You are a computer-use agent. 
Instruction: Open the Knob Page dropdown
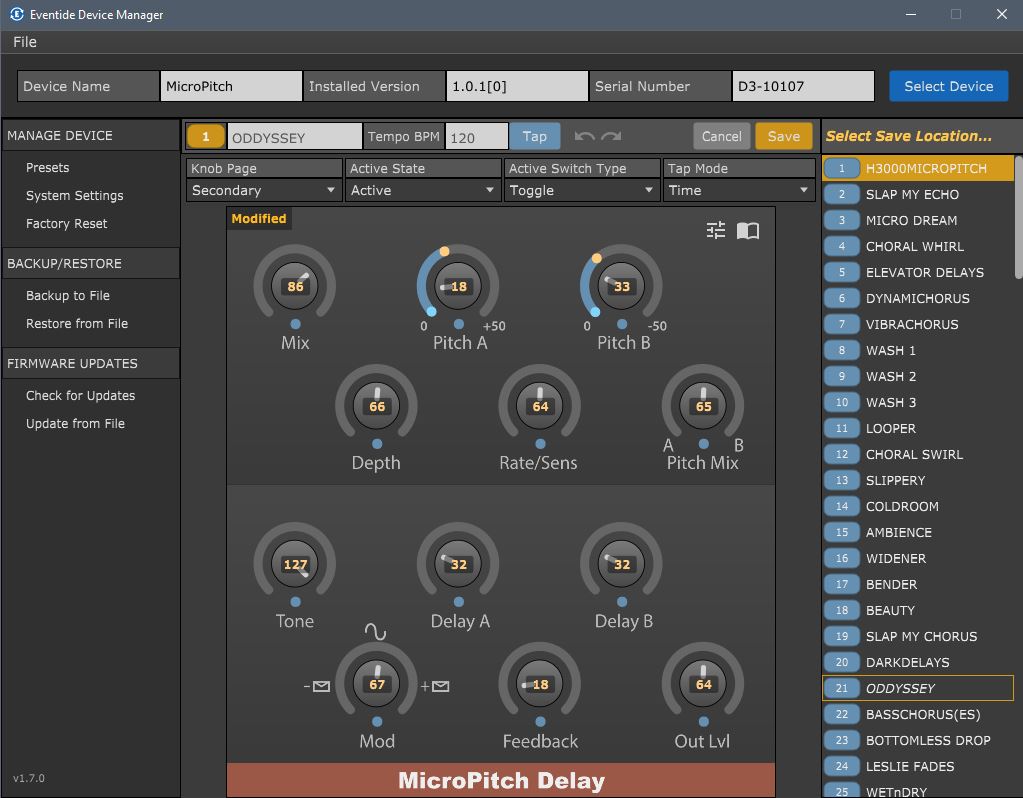264,191
